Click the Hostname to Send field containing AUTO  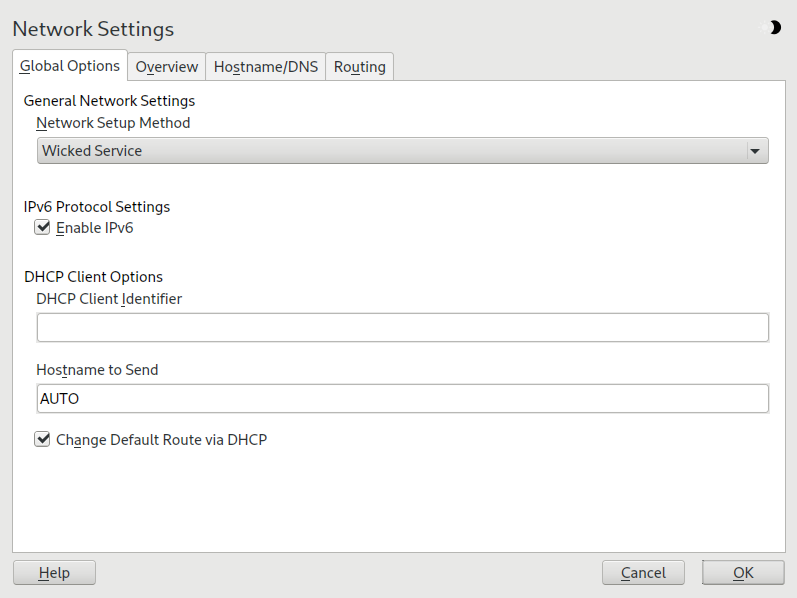[x=402, y=399]
